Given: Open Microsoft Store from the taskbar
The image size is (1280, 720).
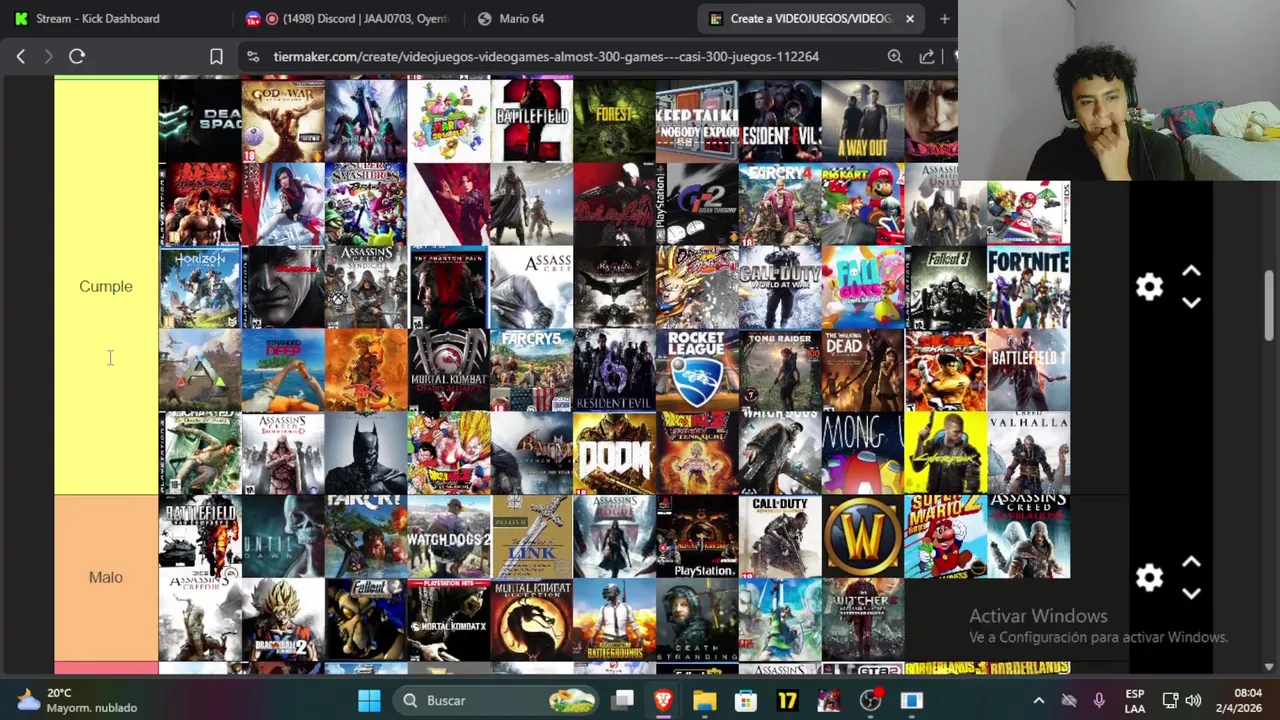Looking at the screenshot, I should point(746,701).
